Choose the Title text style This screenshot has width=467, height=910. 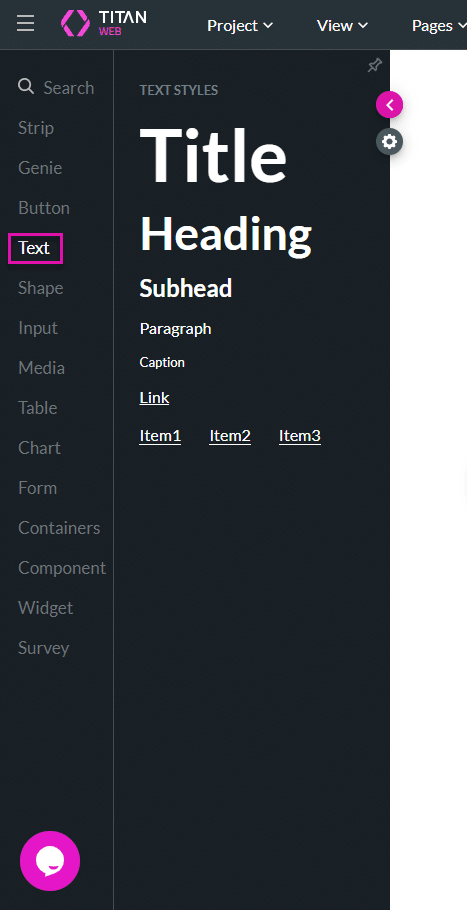[x=213, y=154]
